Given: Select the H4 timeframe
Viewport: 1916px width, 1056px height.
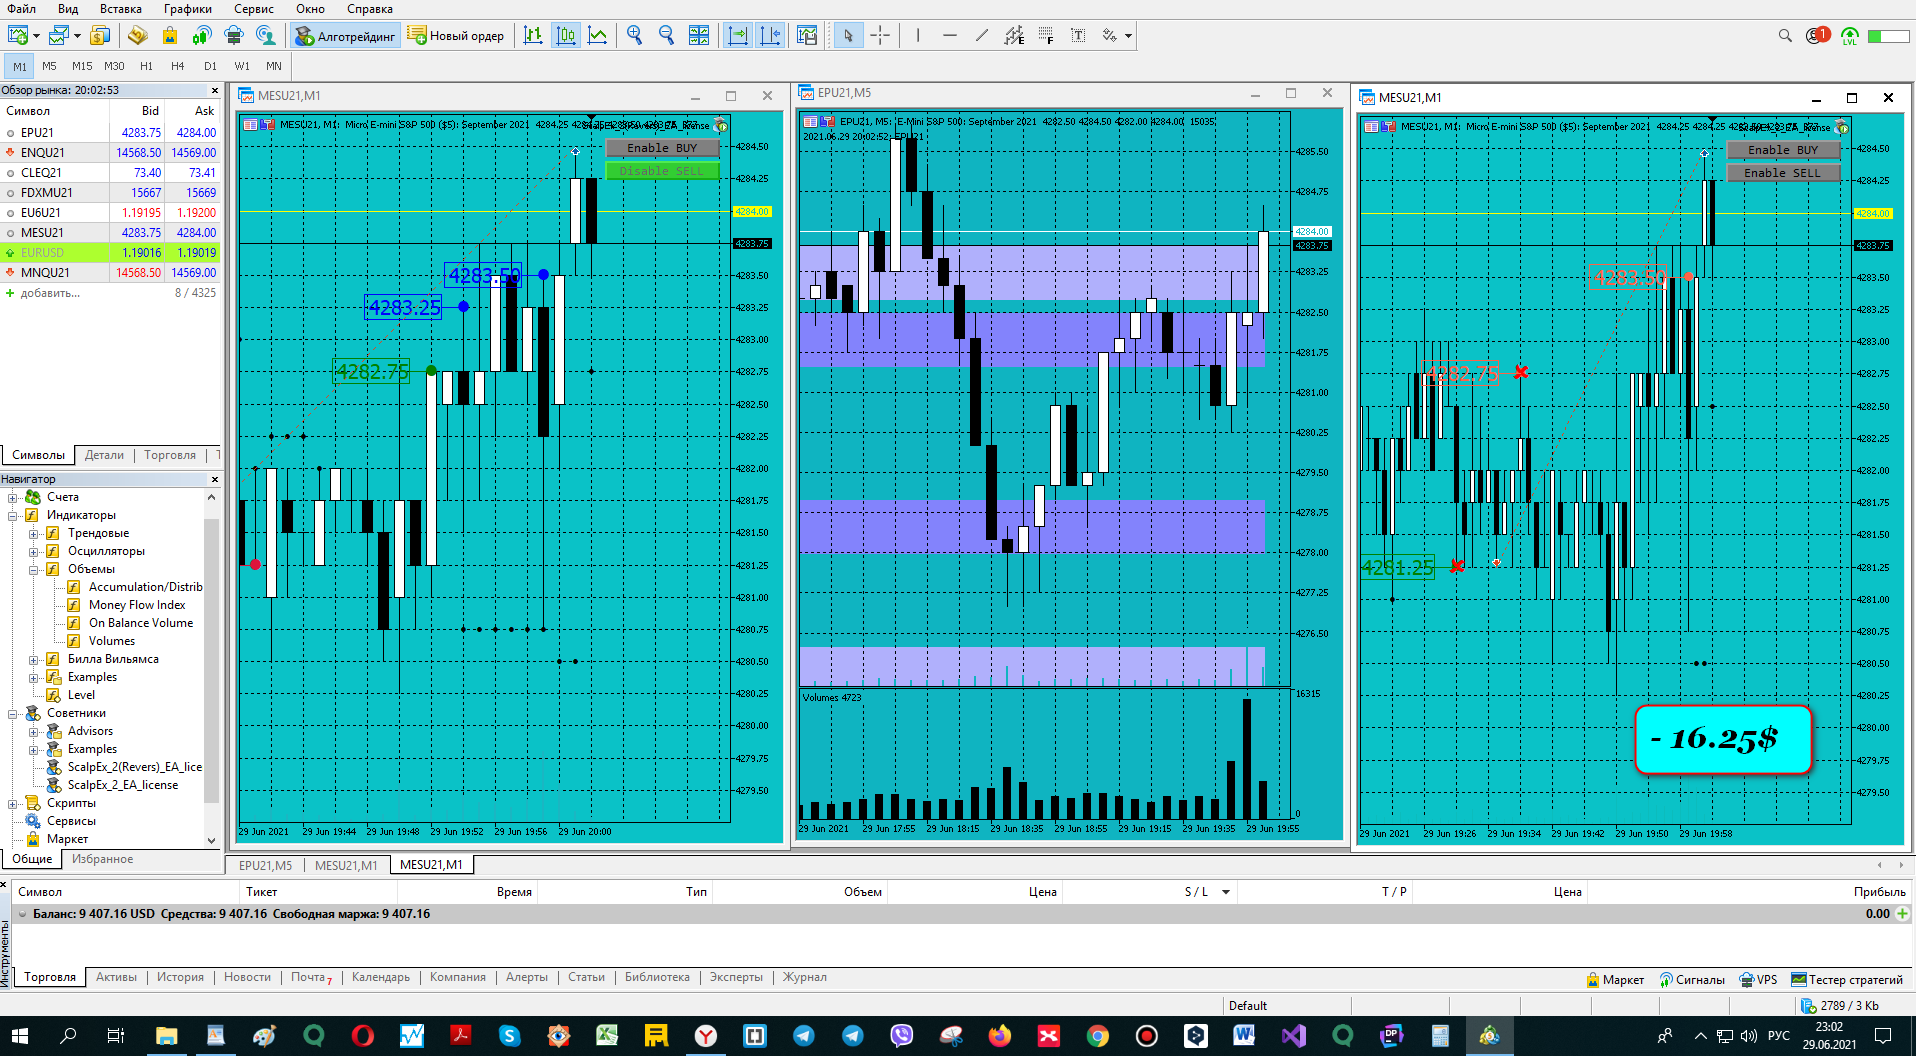Looking at the screenshot, I should pos(178,66).
